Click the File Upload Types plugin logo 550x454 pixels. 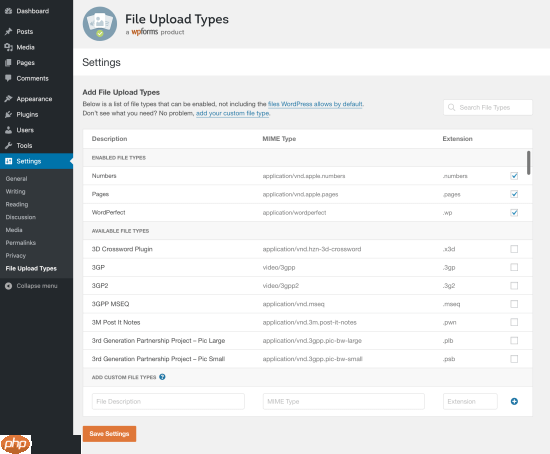coord(100,24)
